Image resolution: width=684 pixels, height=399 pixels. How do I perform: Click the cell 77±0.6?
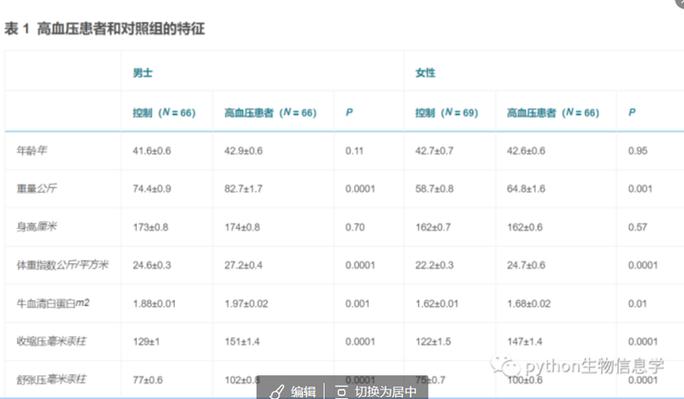click(147, 380)
